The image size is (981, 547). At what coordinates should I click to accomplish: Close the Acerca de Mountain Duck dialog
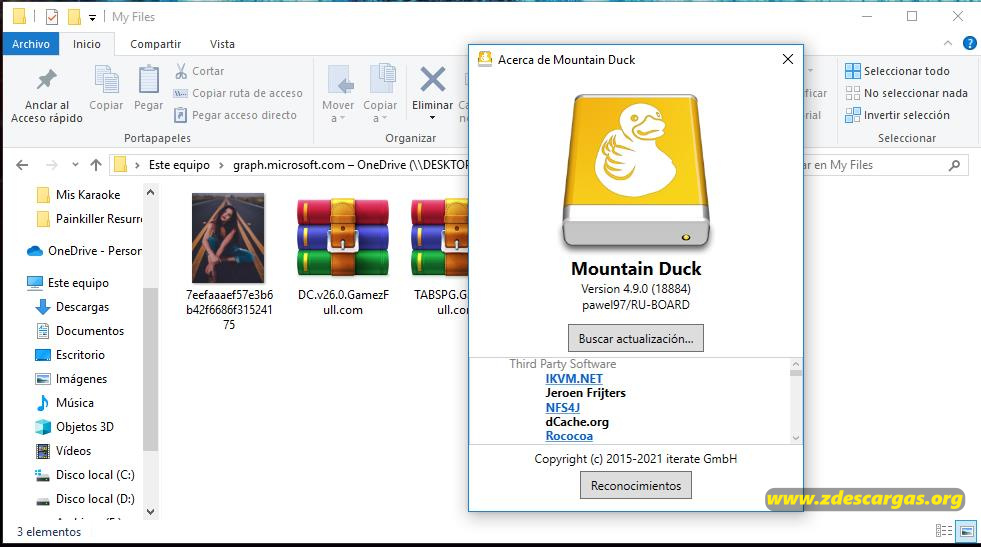[x=788, y=59]
